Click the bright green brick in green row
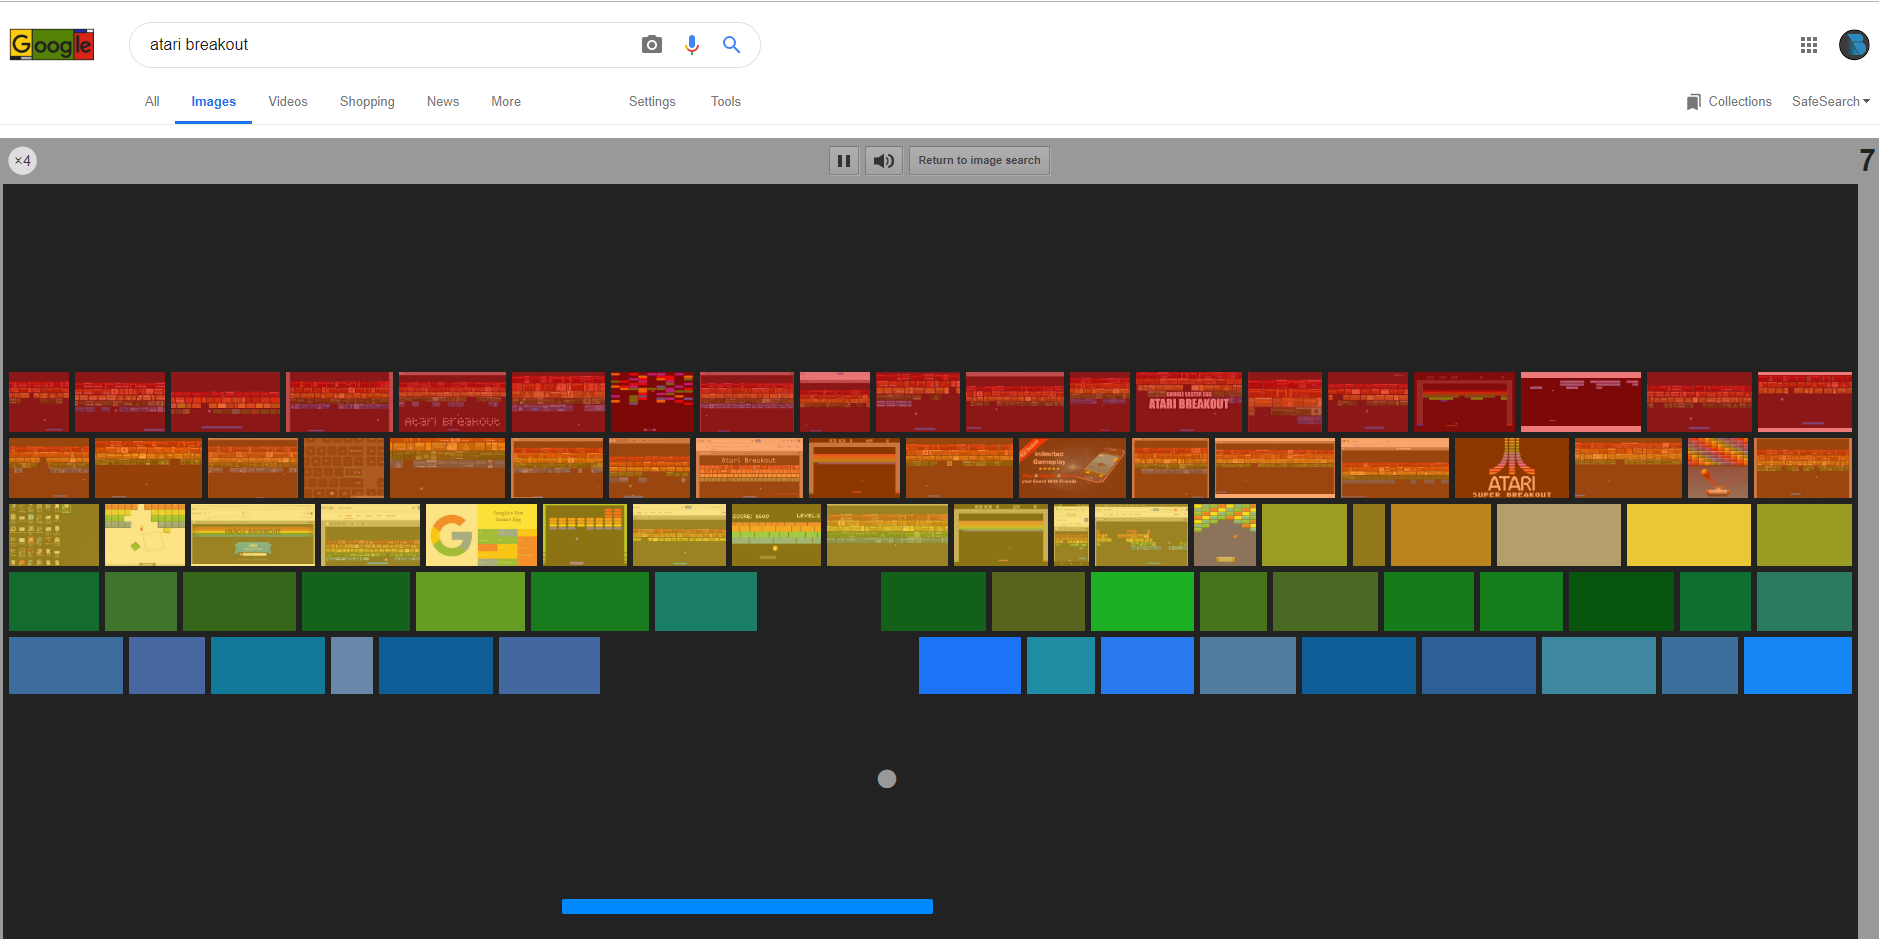 coord(1142,601)
